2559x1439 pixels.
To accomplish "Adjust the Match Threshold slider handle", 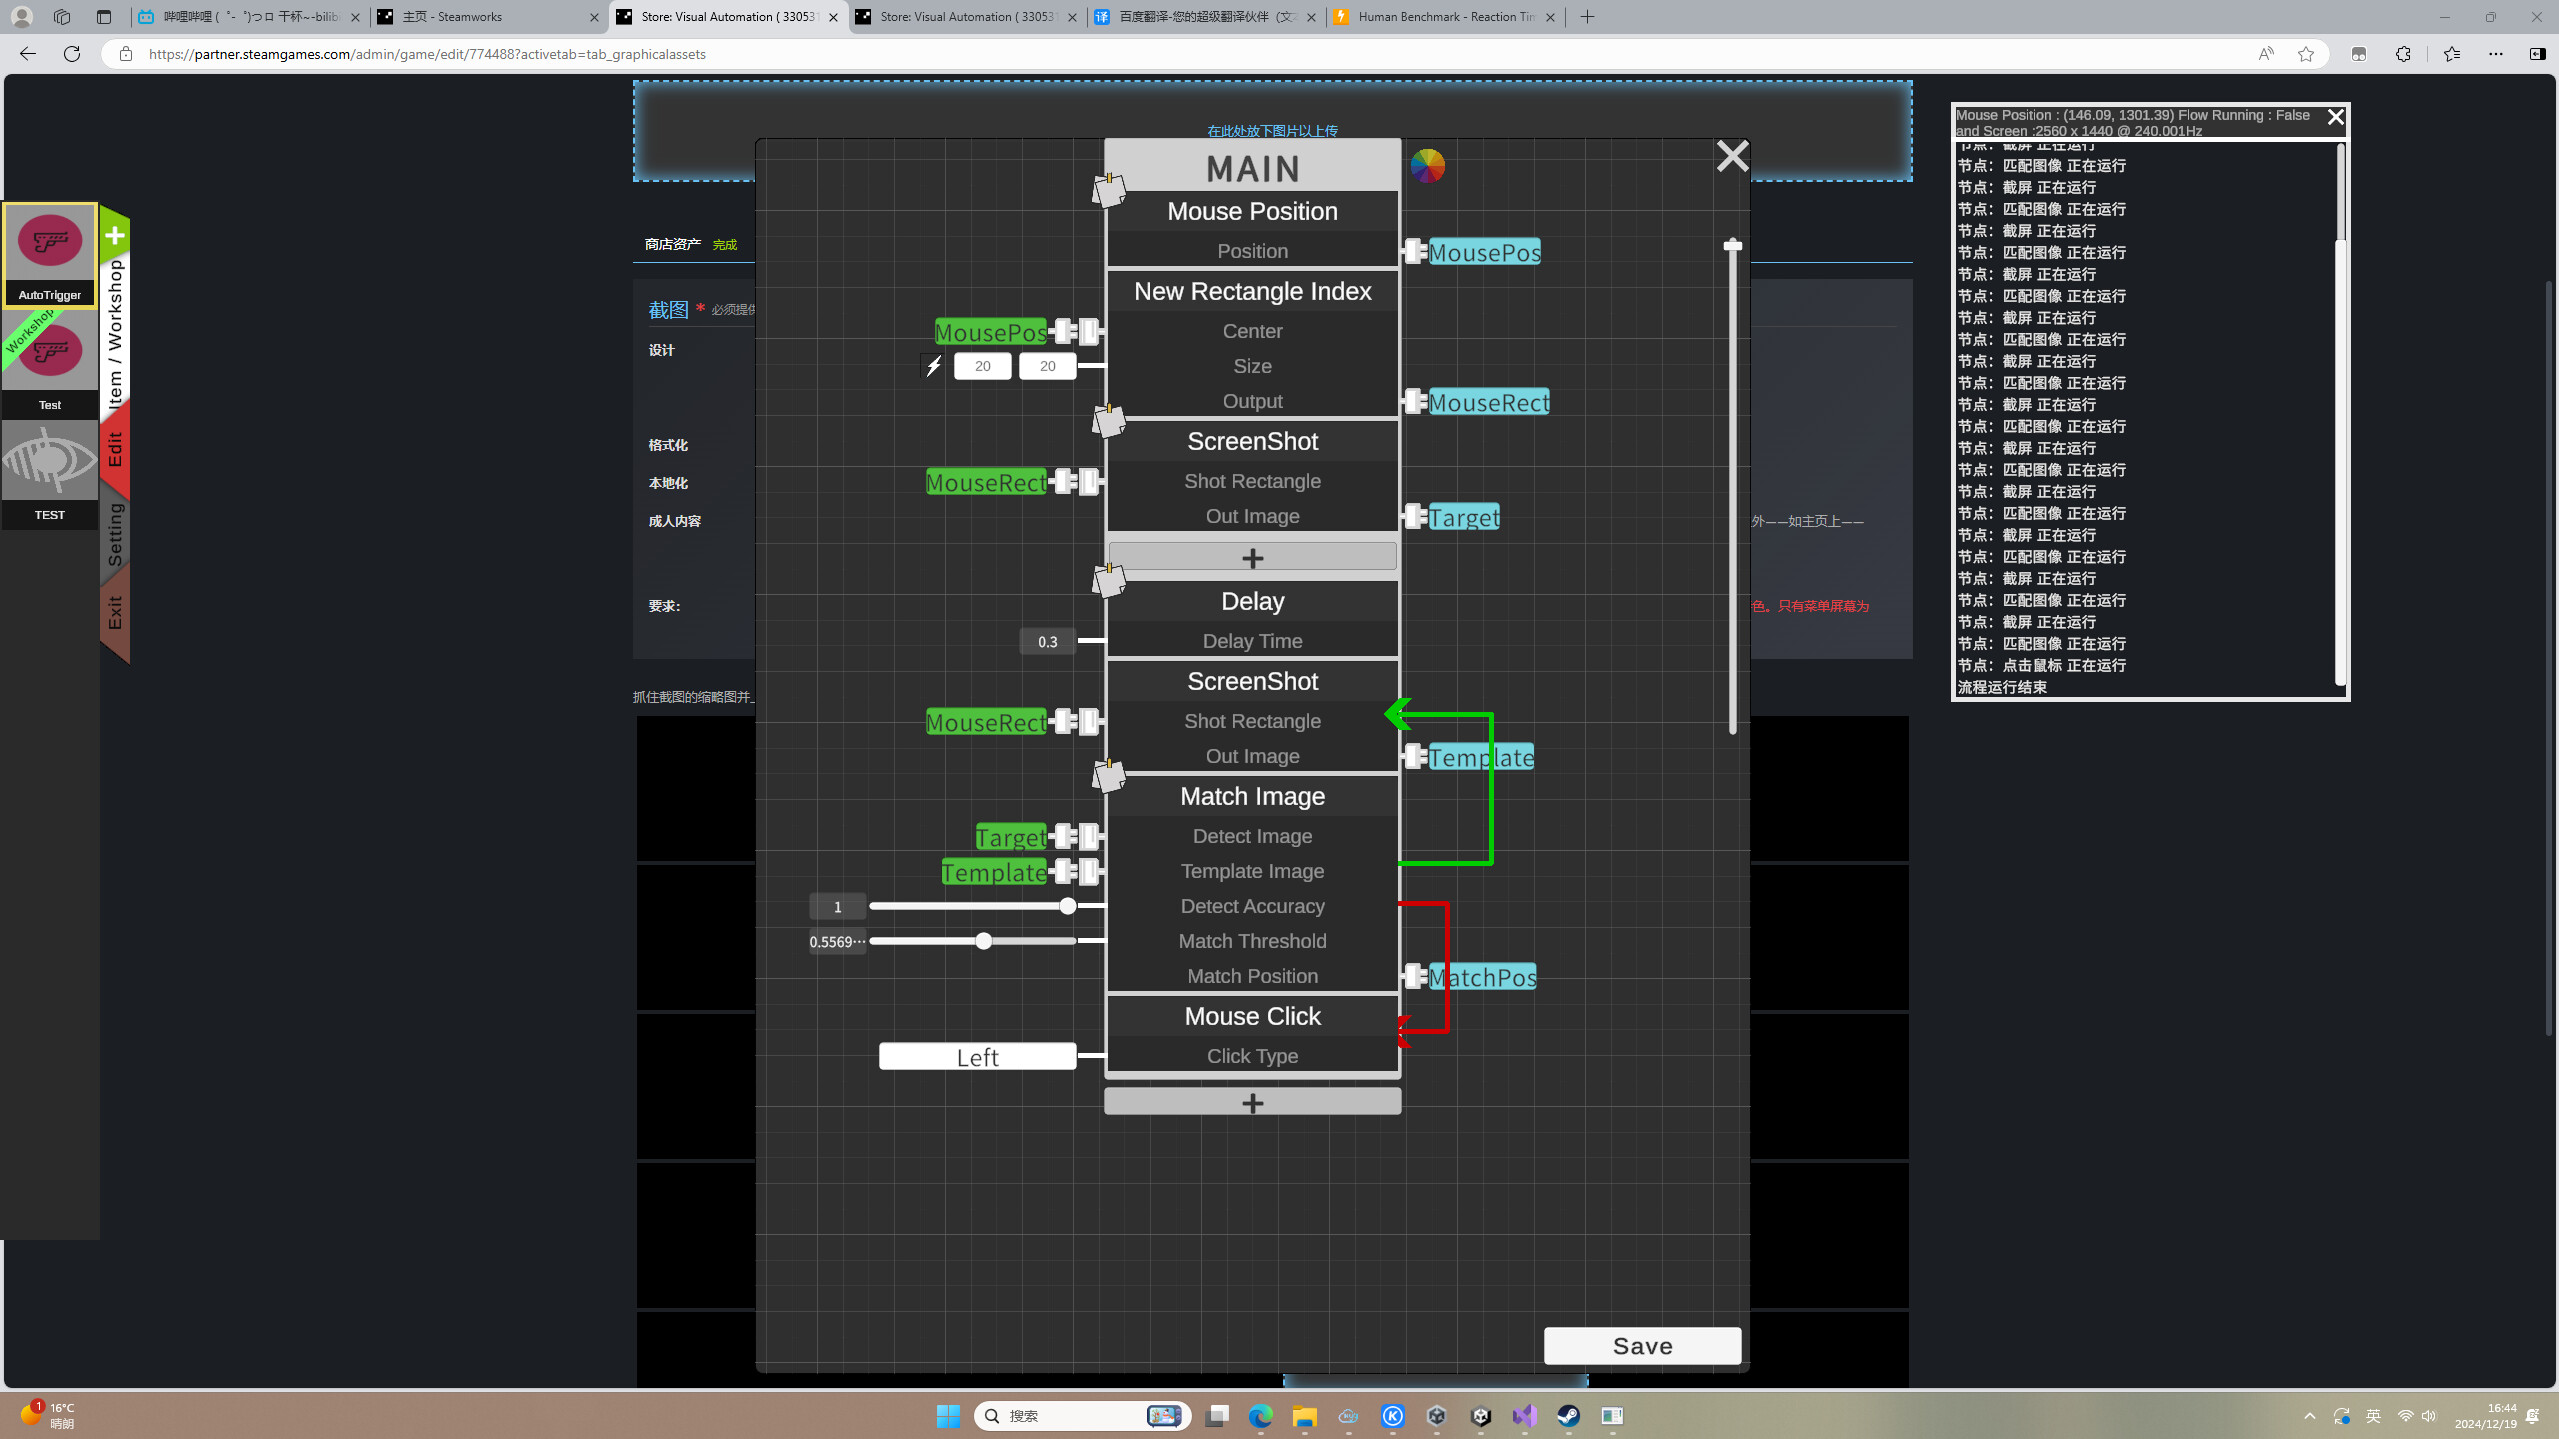I will [x=983, y=941].
